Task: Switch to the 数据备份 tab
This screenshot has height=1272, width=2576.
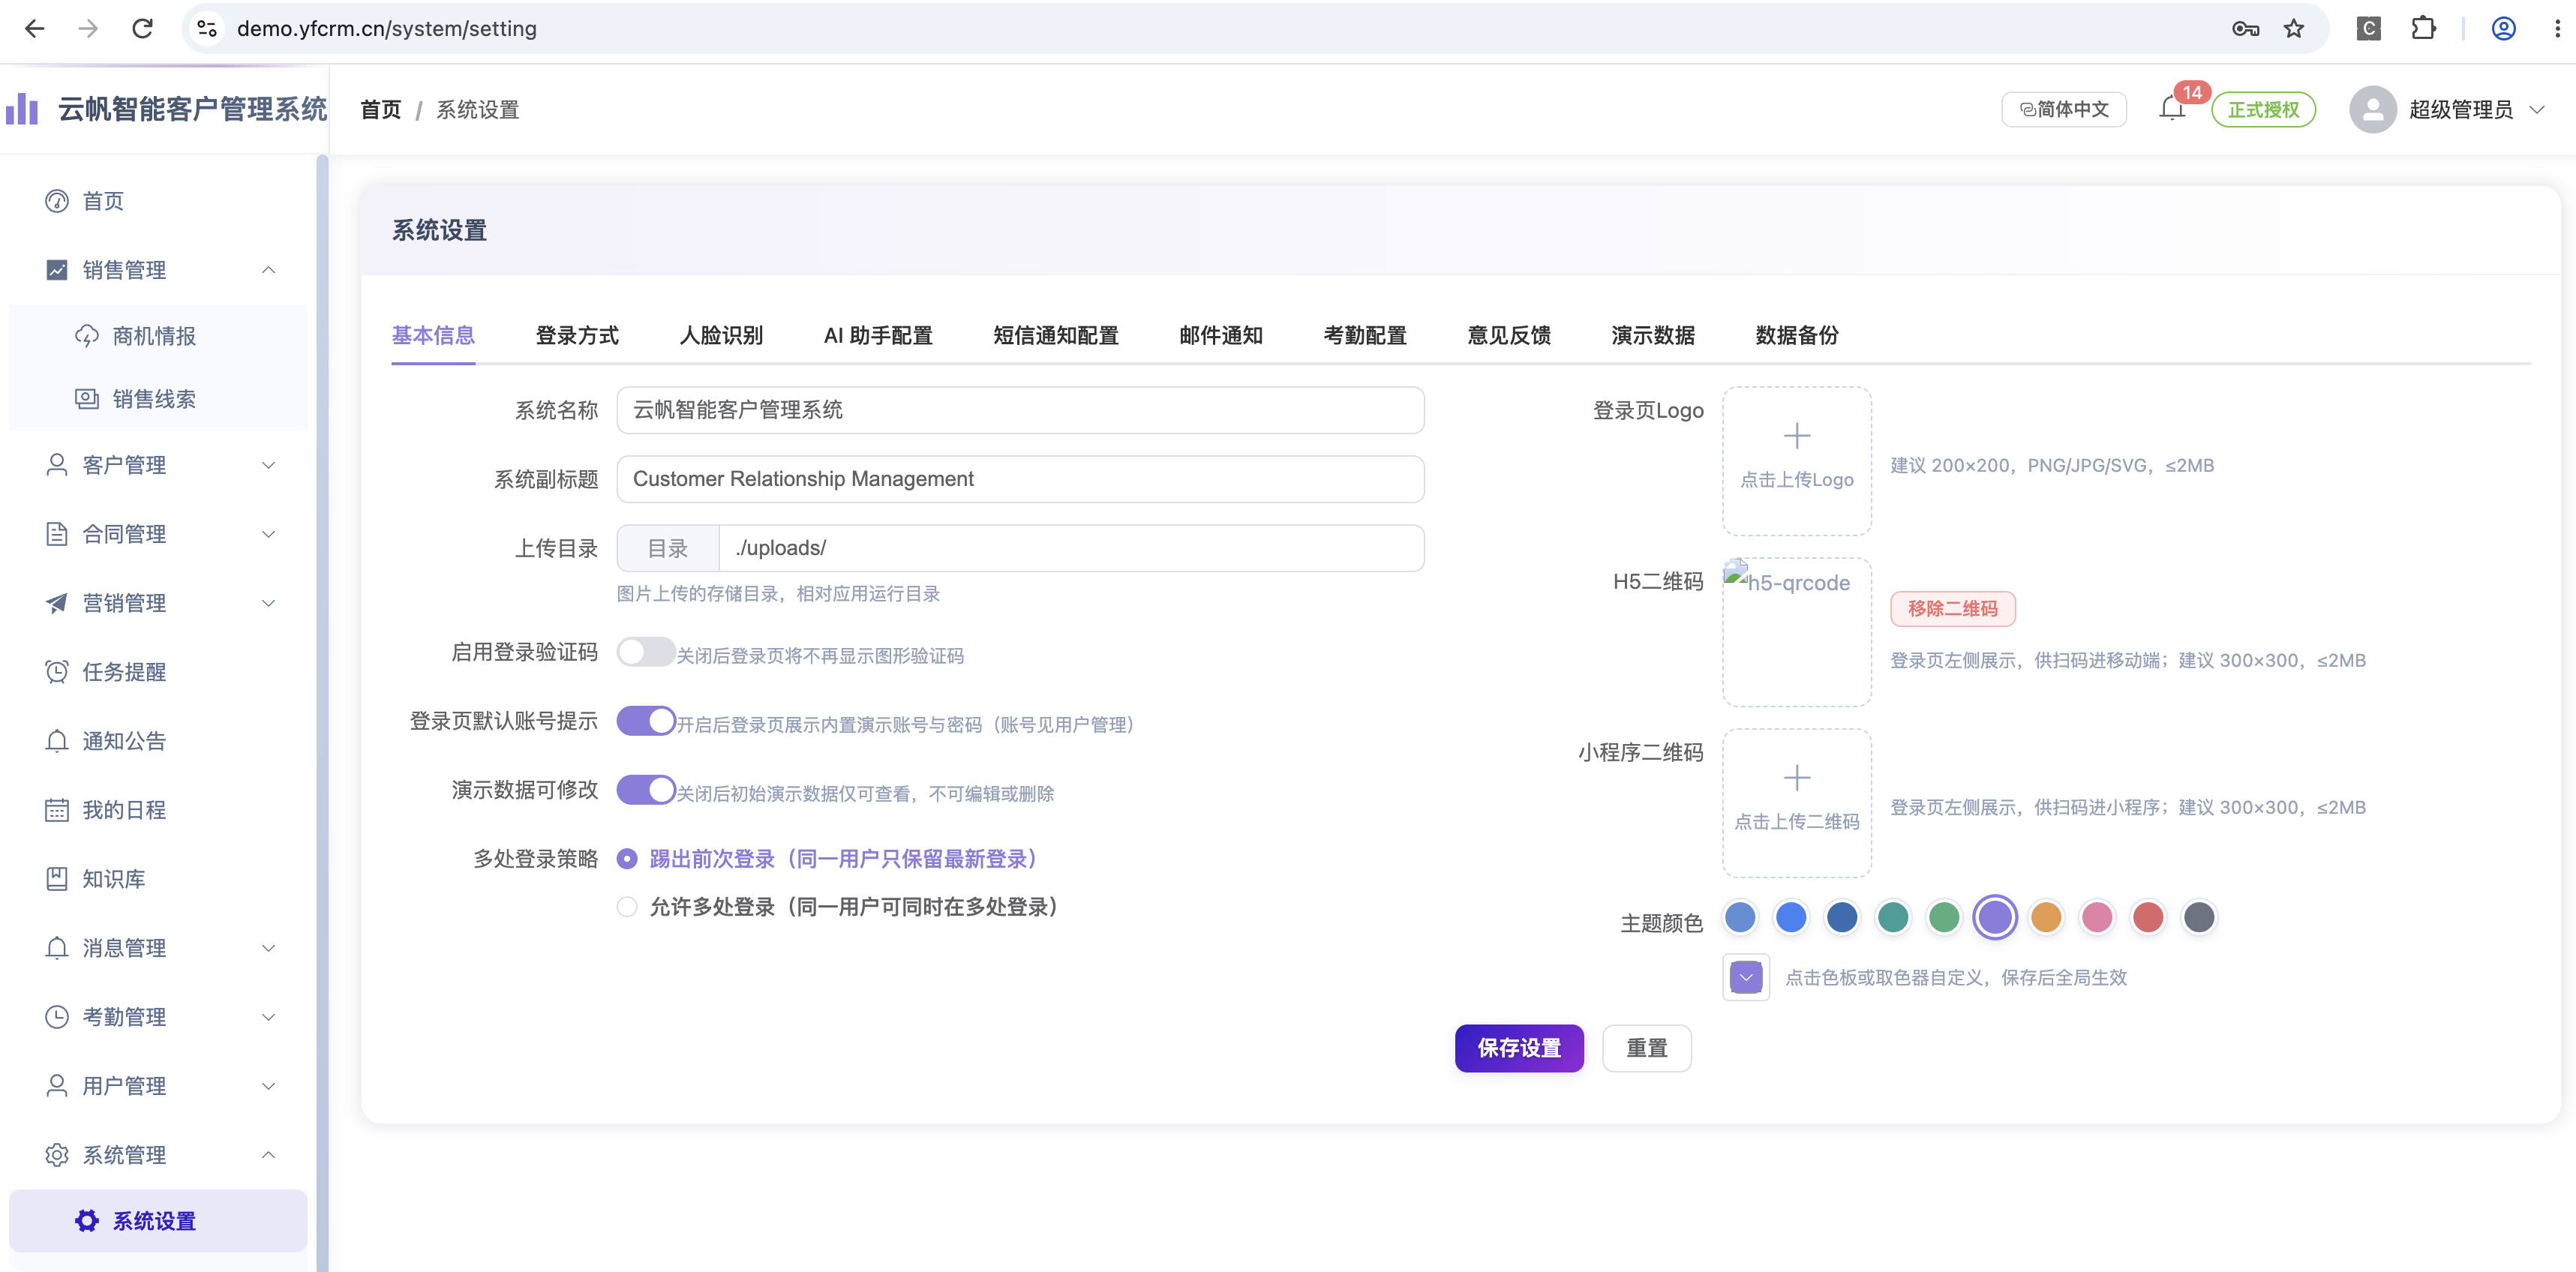Action: pos(1797,335)
